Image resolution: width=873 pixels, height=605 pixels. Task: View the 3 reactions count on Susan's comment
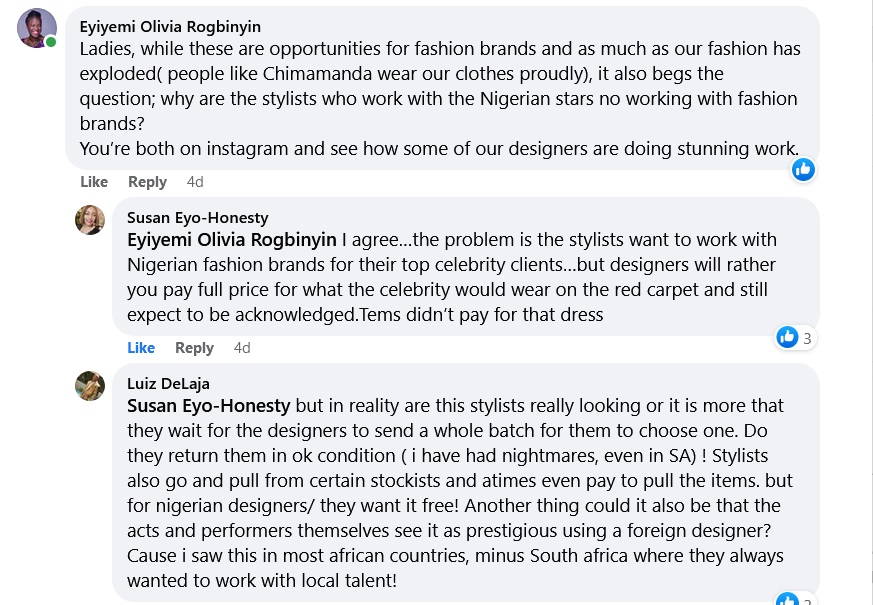tap(807, 338)
